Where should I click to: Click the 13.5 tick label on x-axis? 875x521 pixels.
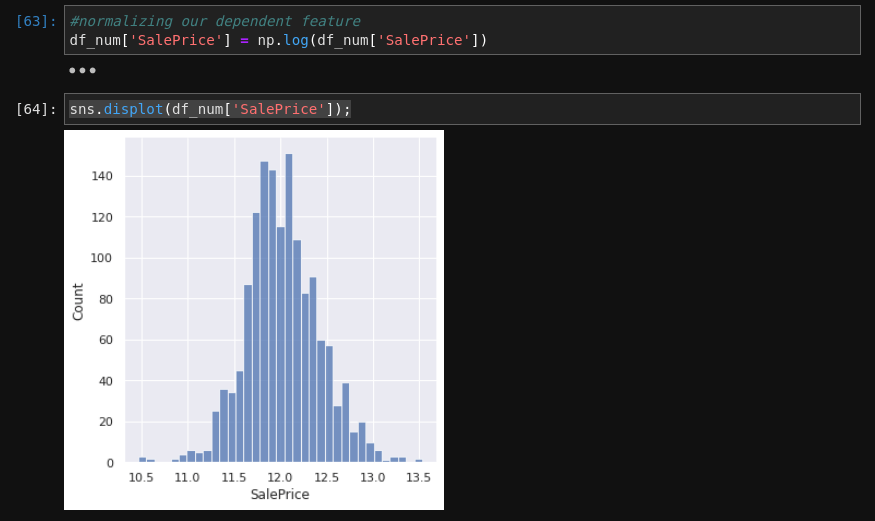point(418,478)
